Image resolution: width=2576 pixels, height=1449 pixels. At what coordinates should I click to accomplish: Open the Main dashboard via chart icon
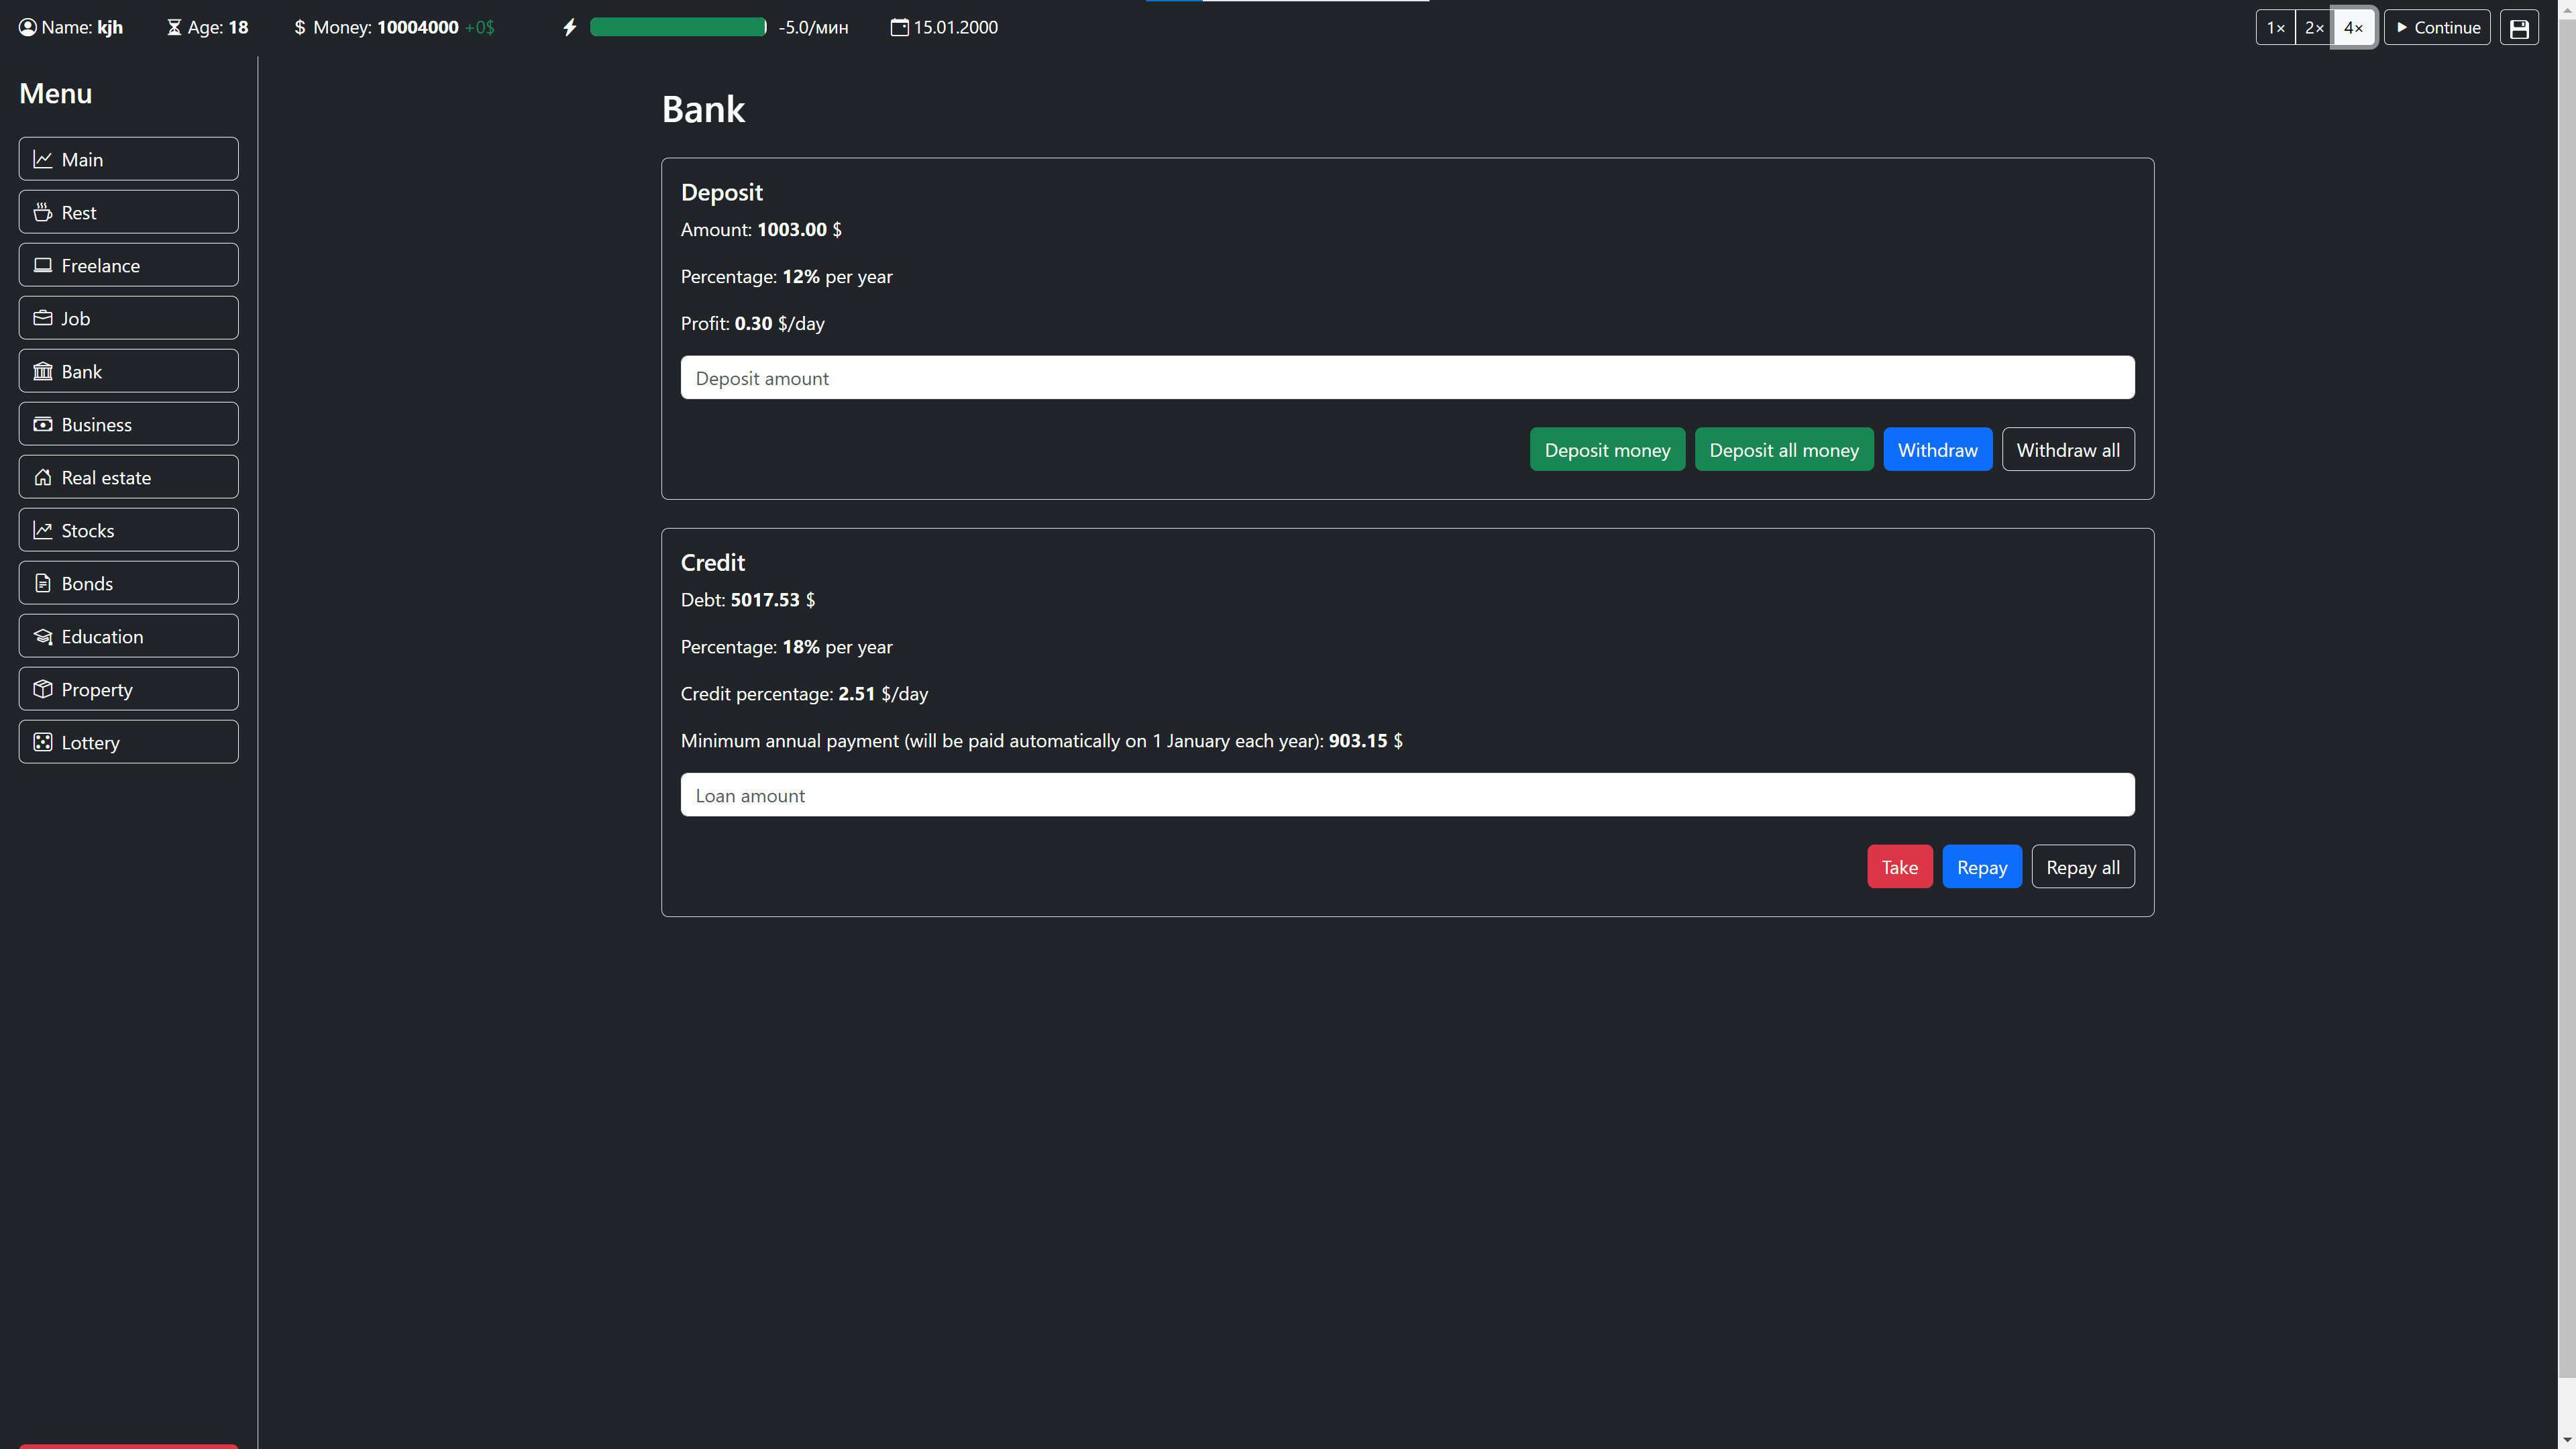[x=43, y=158]
